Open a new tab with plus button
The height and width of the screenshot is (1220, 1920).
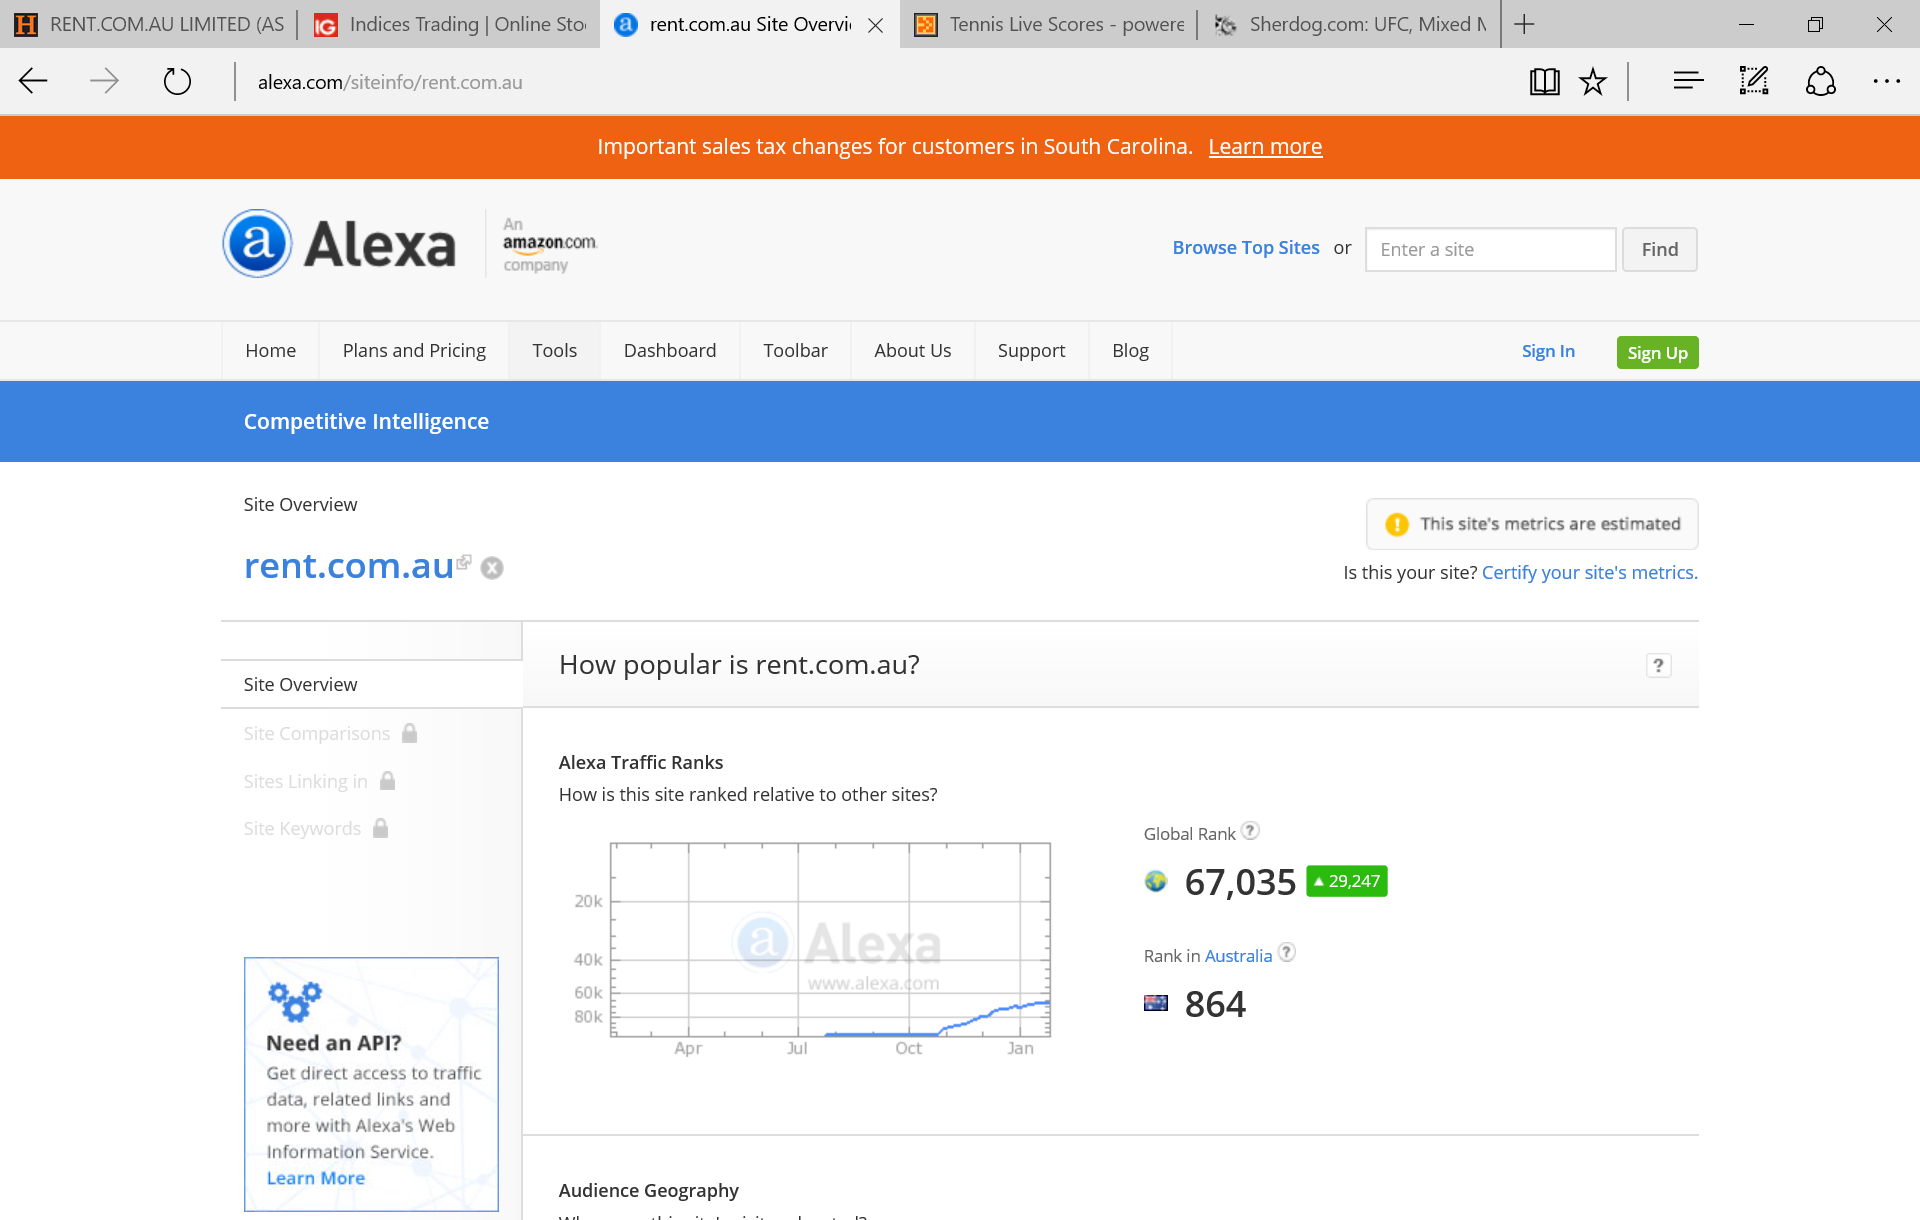[1524, 24]
